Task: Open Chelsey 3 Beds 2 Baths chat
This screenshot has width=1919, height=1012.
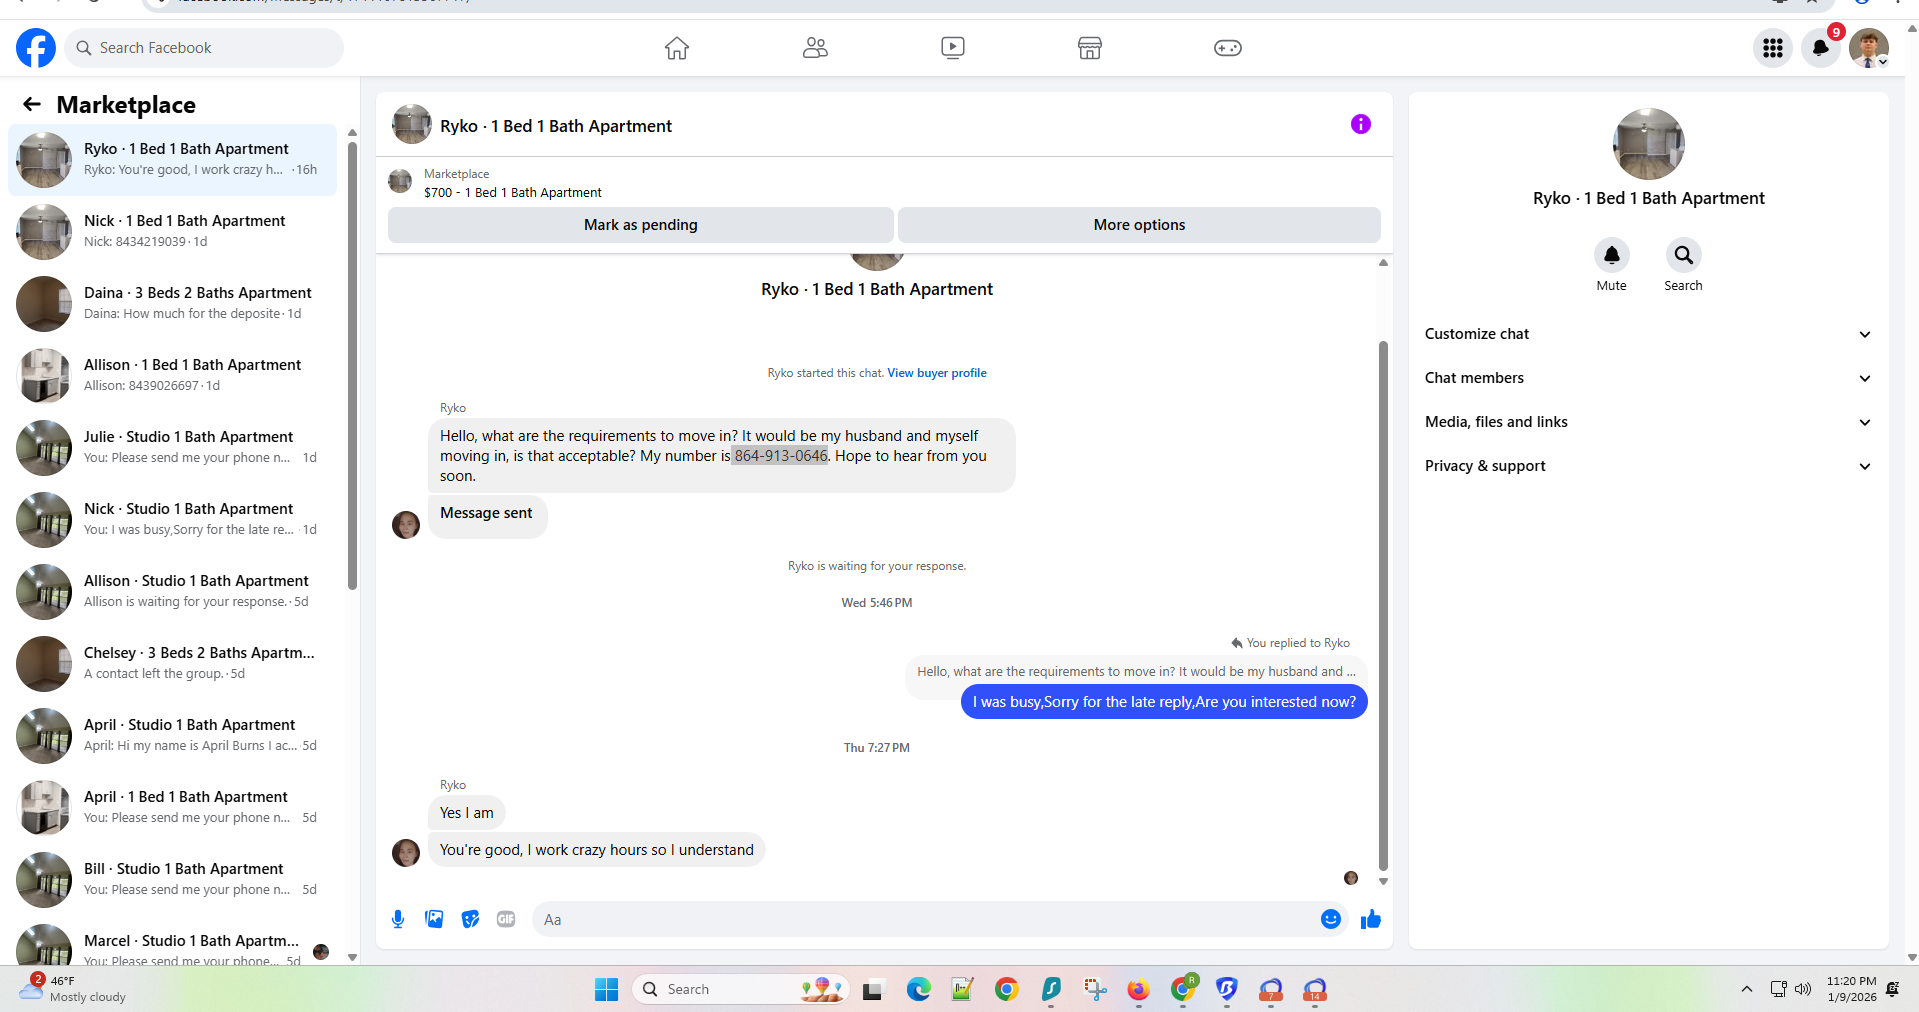Action: [172, 663]
